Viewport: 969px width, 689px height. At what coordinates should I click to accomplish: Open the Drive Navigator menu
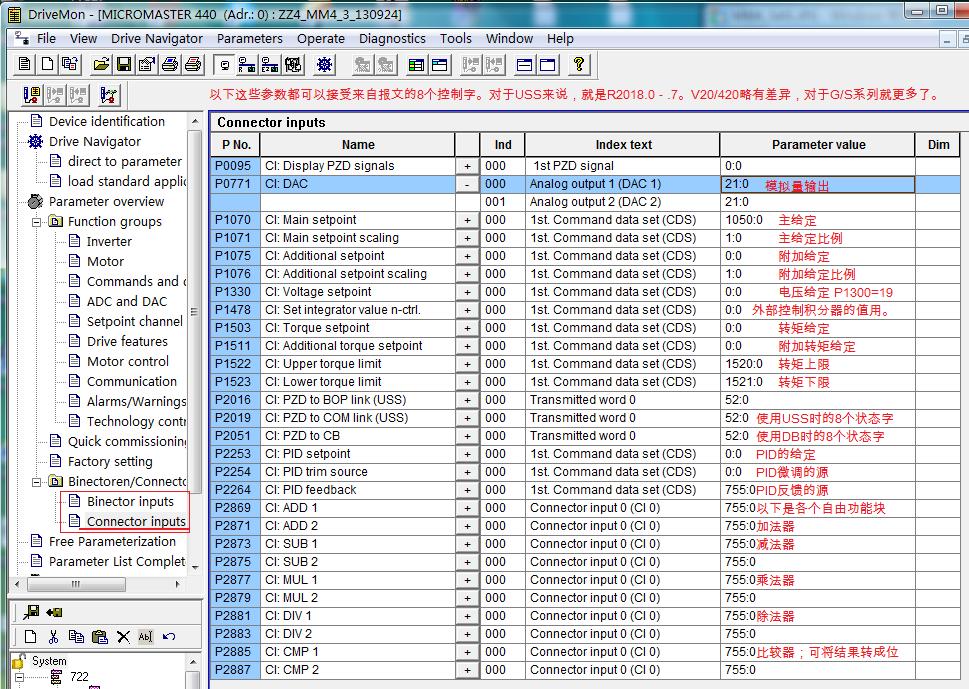tap(157, 38)
